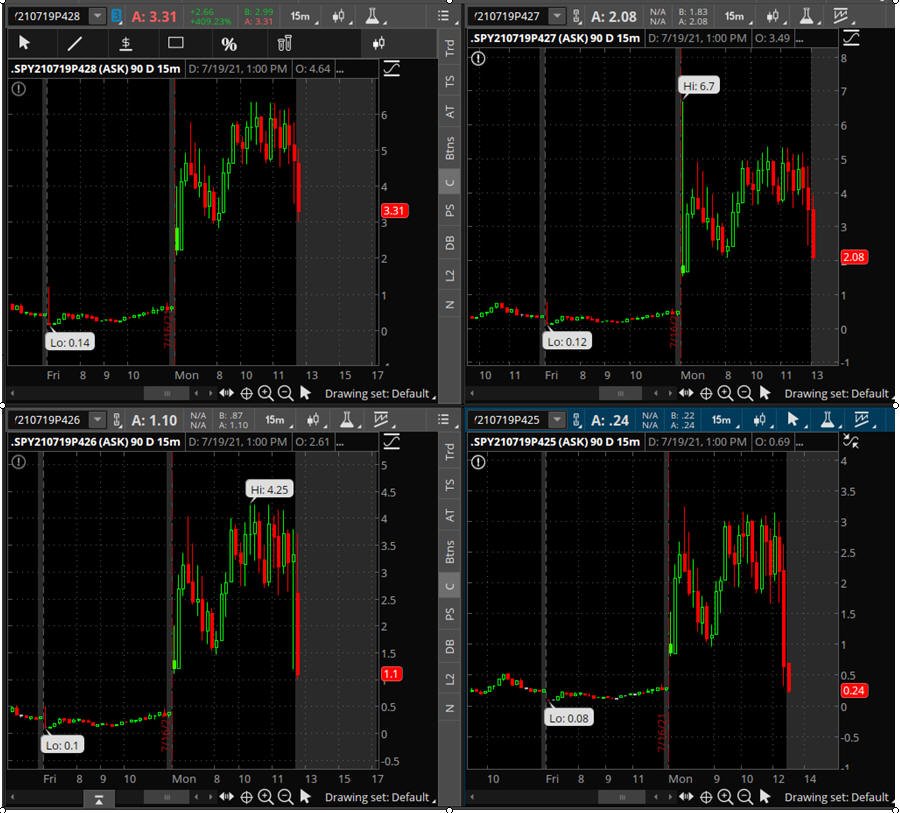This screenshot has height=813, width=900.
Task: Click the horizontal scrollbar thumb under P425 chart
Action: coord(620,797)
